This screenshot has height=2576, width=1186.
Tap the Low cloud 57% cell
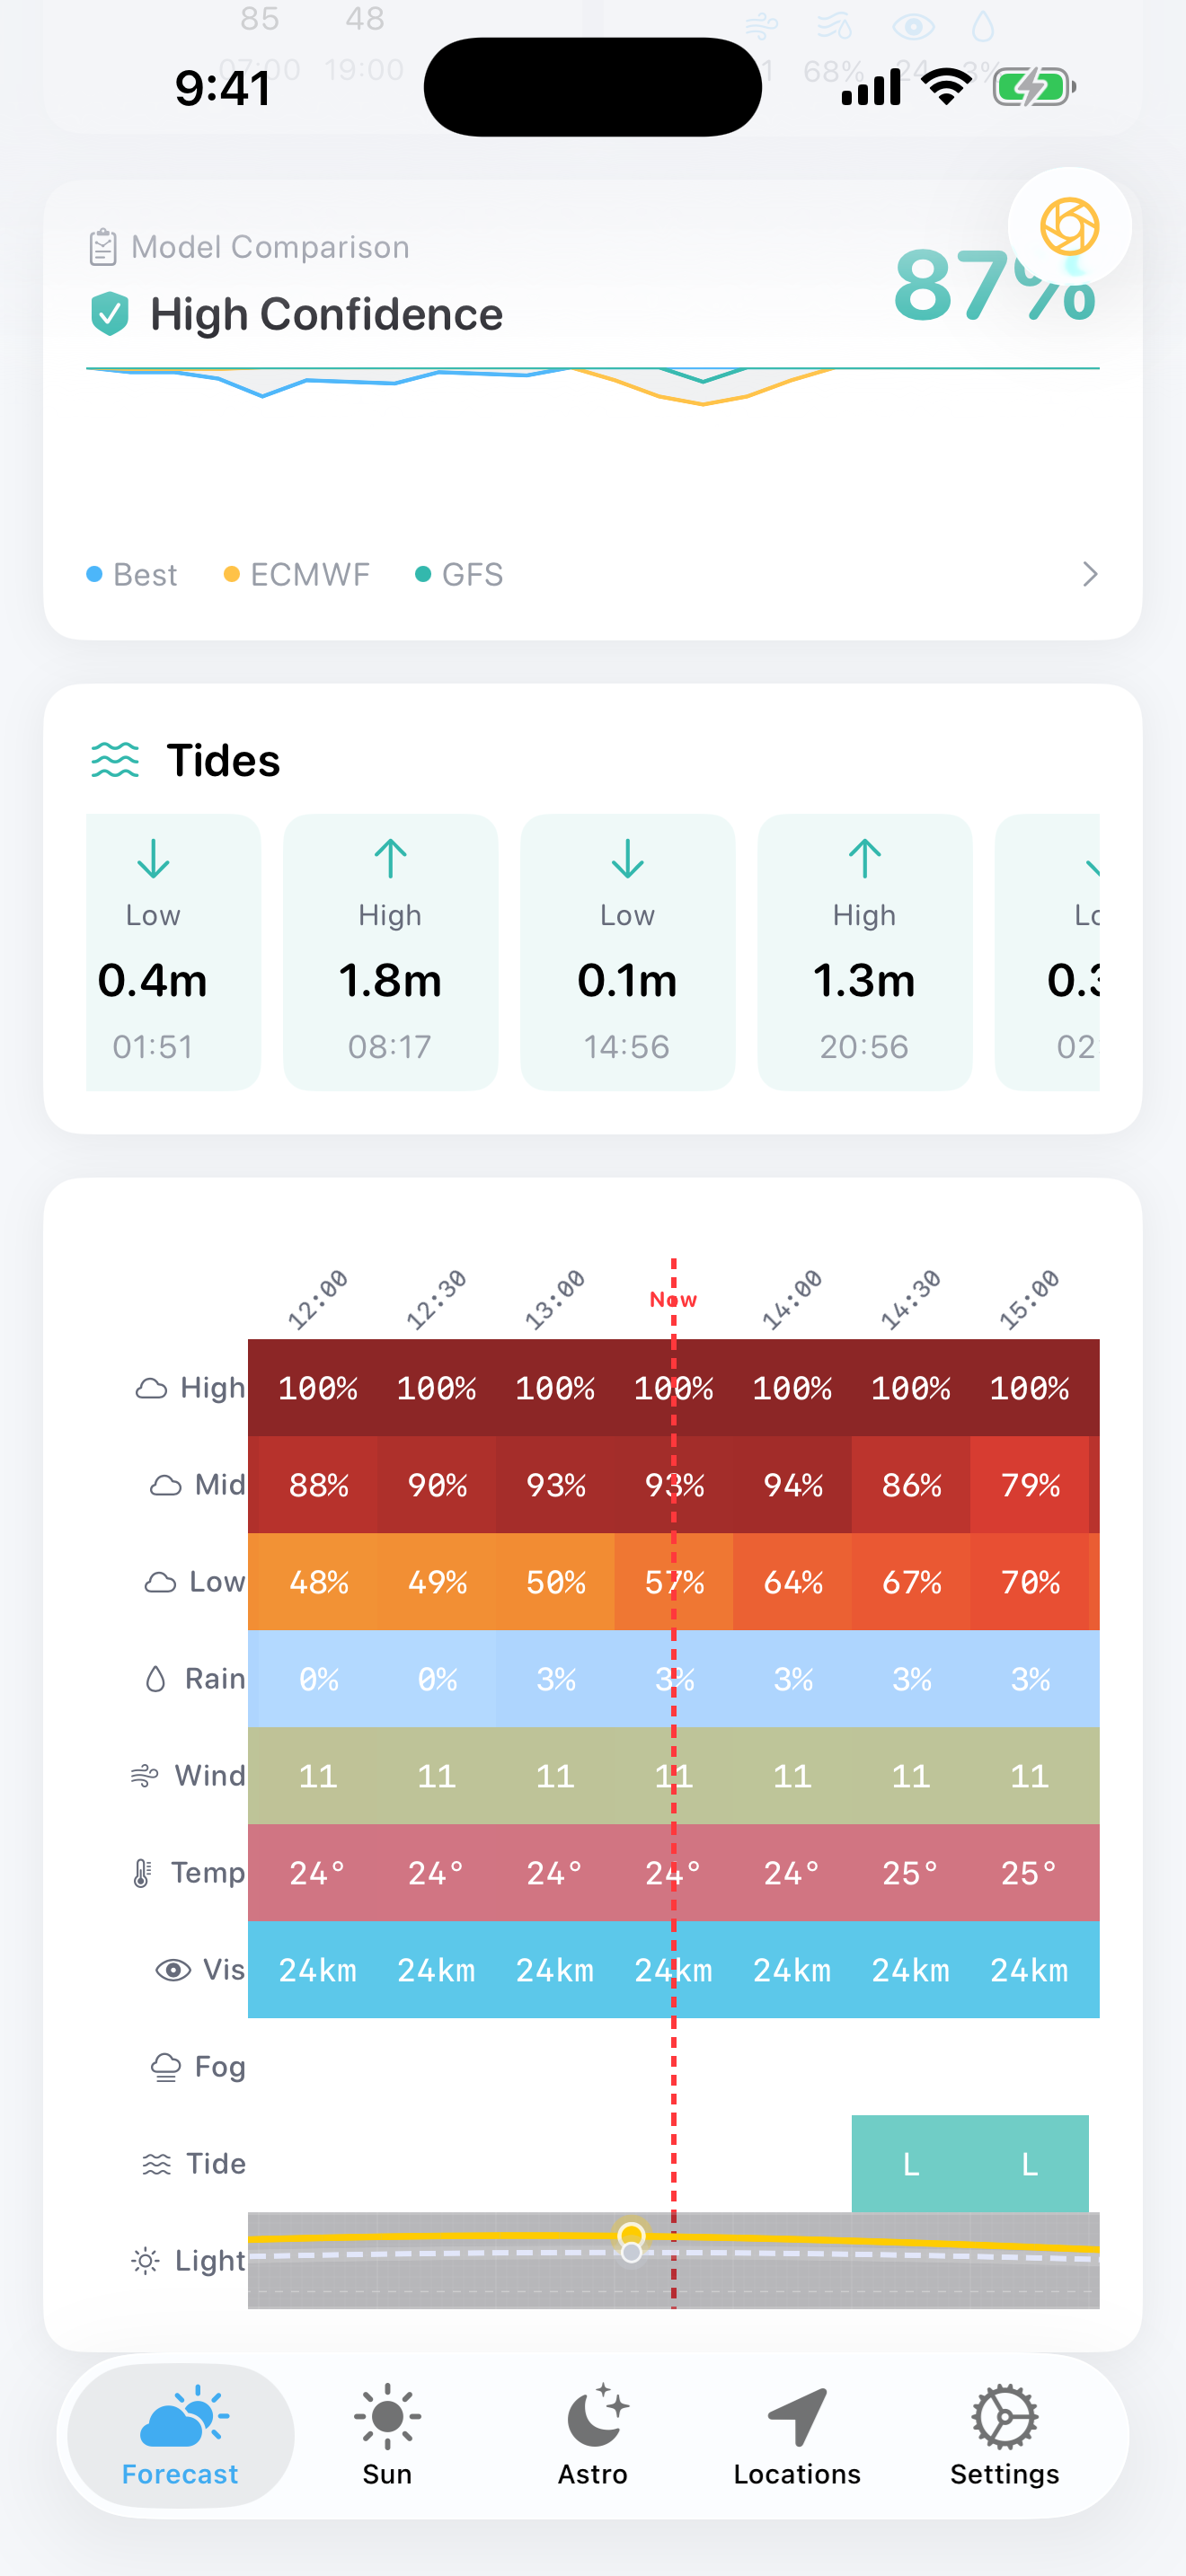coord(673,1581)
